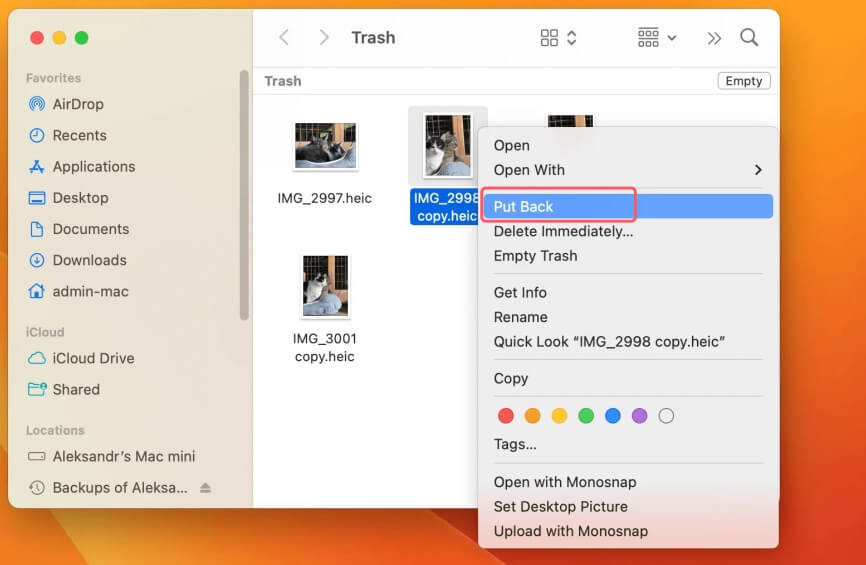Click the Empty trash button
Screen dimensions: 866x565
pyautogui.click(x=743, y=81)
